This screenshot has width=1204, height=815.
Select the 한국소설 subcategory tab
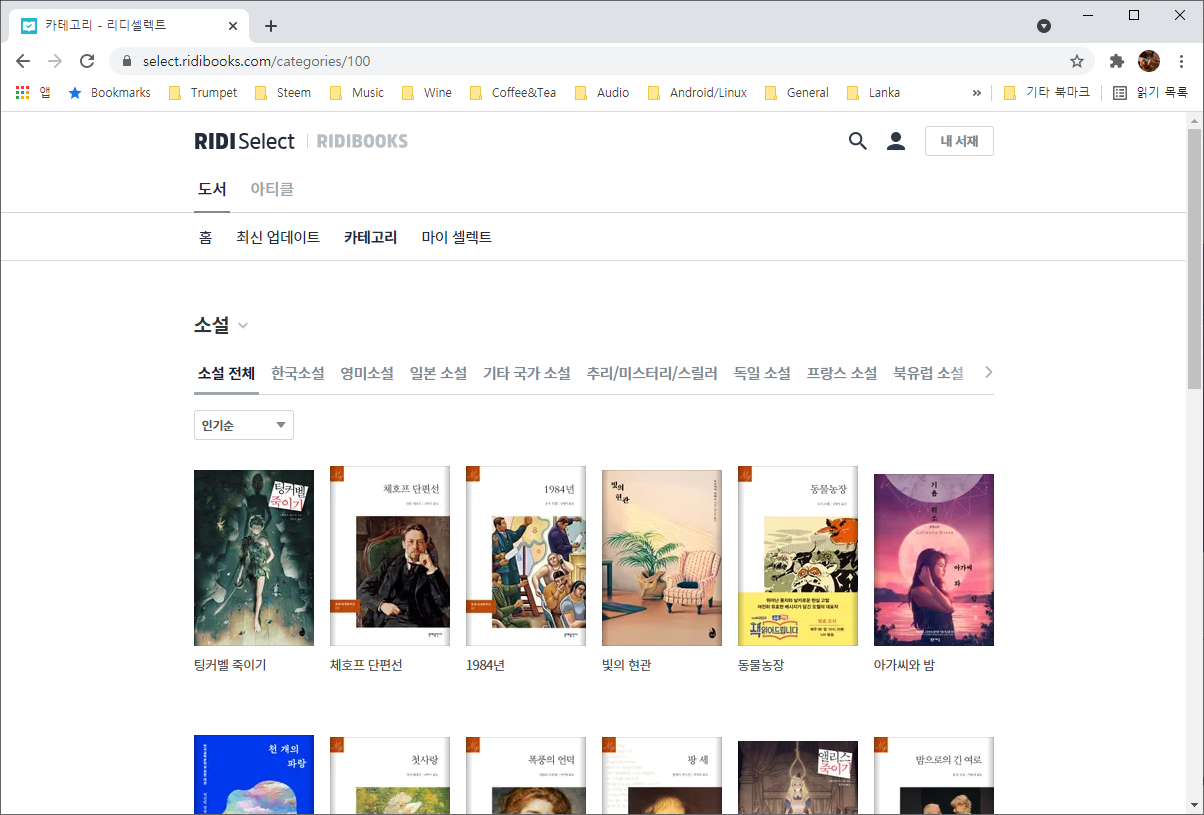click(x=298, y=373)
